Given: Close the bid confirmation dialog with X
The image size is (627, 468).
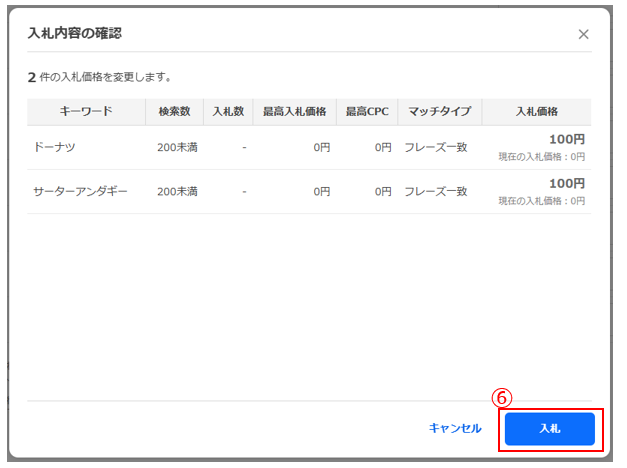Looking at the screenshot, I should [x=584, y=34].
